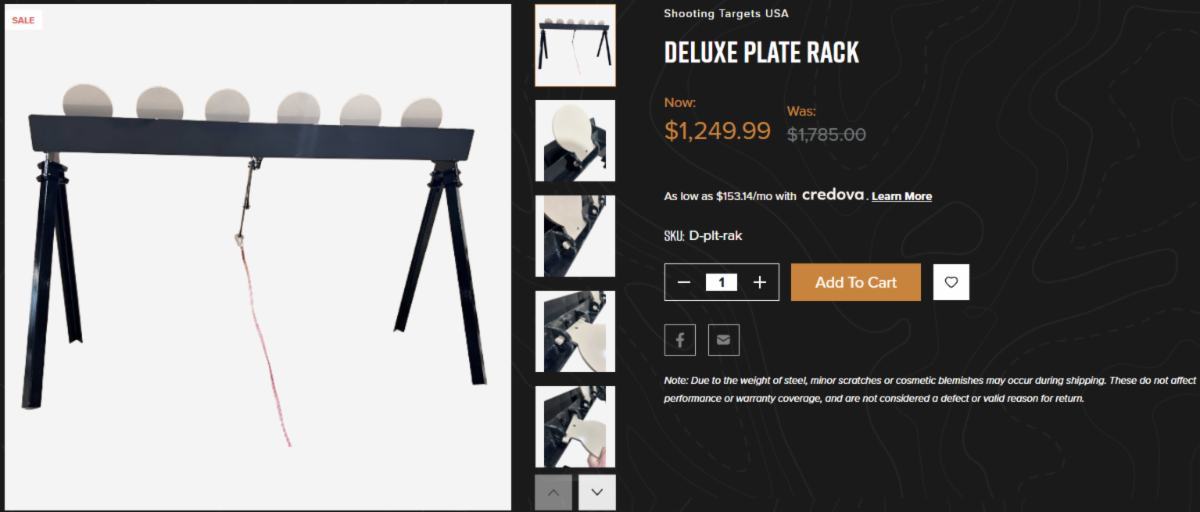
Task: Click the Add To Cart button
Action: click(856, 282)
